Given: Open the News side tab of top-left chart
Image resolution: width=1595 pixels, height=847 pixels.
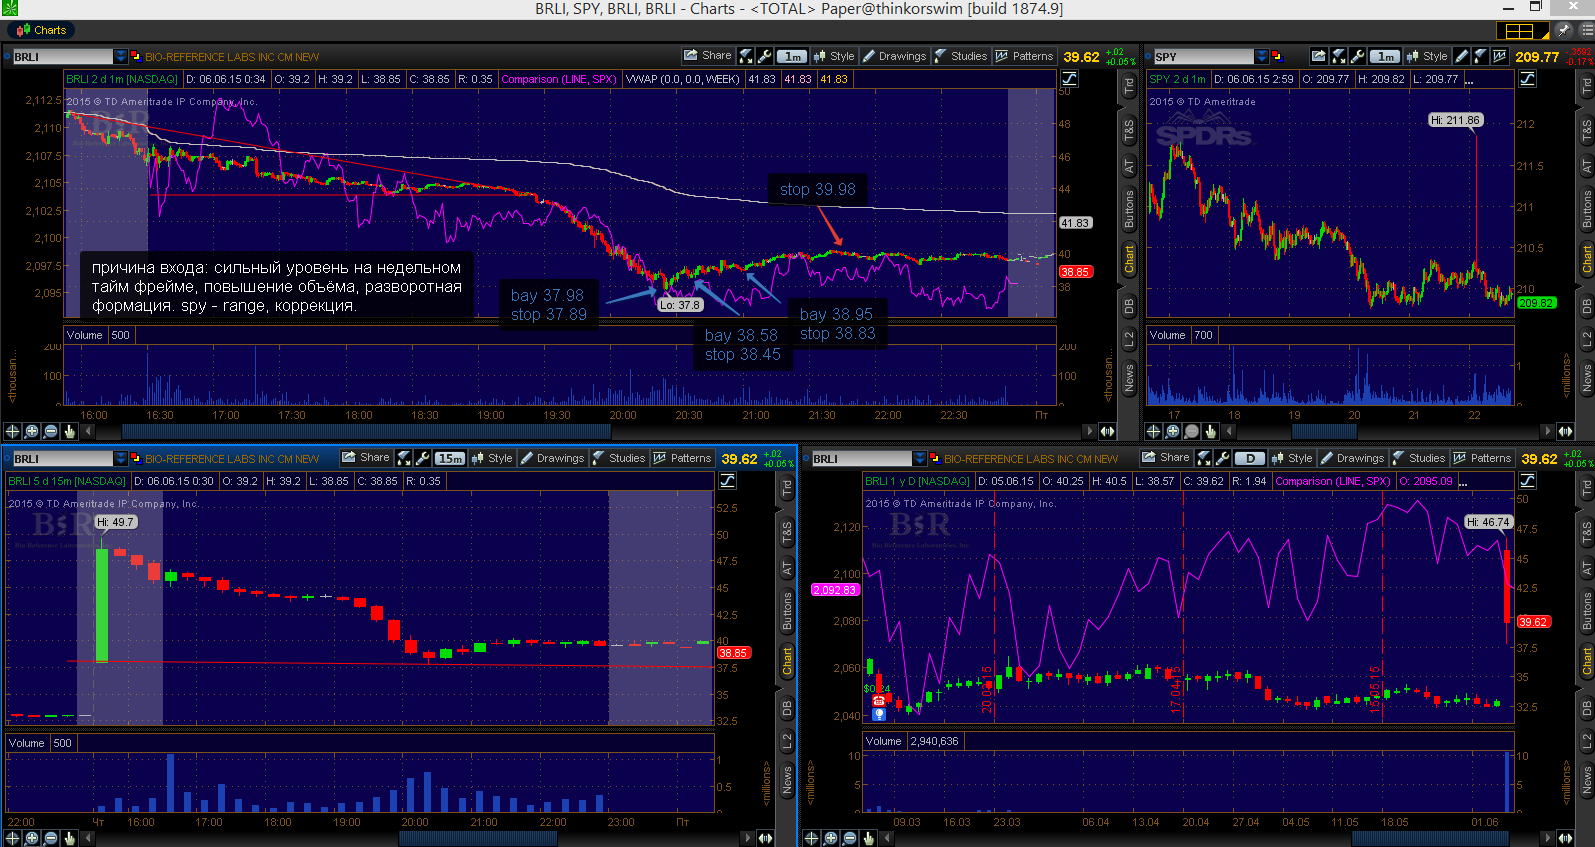Looking at the screenshot, I should (1129, 377).
